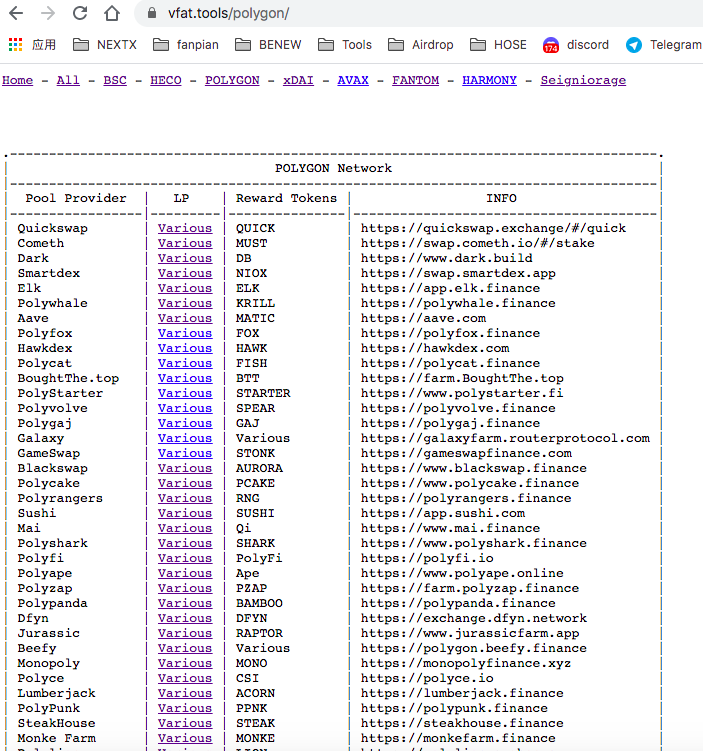This screenshot has height=751, width=703.
Task: Select the https://polyfi.io info text
Action: (427, 558)
